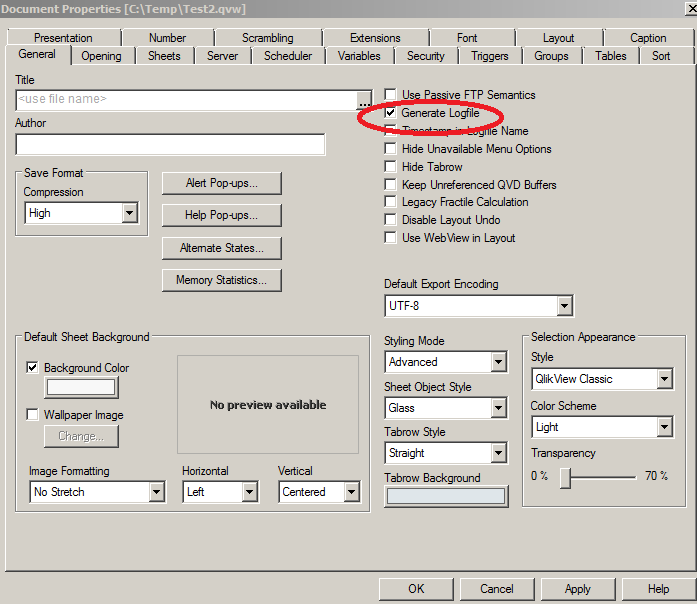Switch to the Security tab
This screenshot has height=604, width=697.
click(x=426, y=56)
